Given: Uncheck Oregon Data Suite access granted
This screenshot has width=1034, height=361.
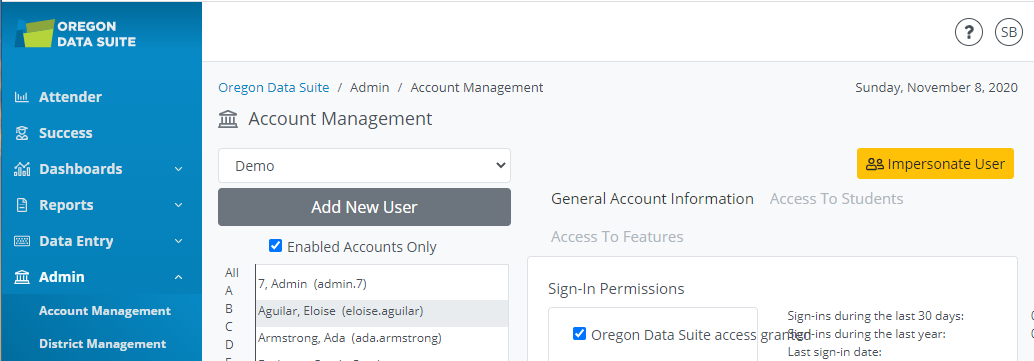Looking at the screenshot, I should click(579, 333).
